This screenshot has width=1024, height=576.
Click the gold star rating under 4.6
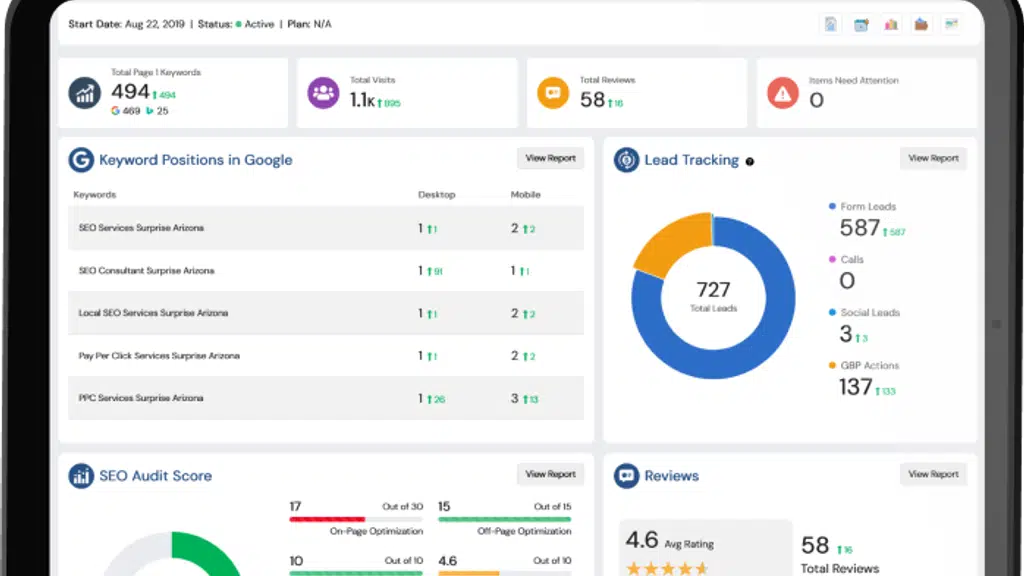tap(667, 569)
